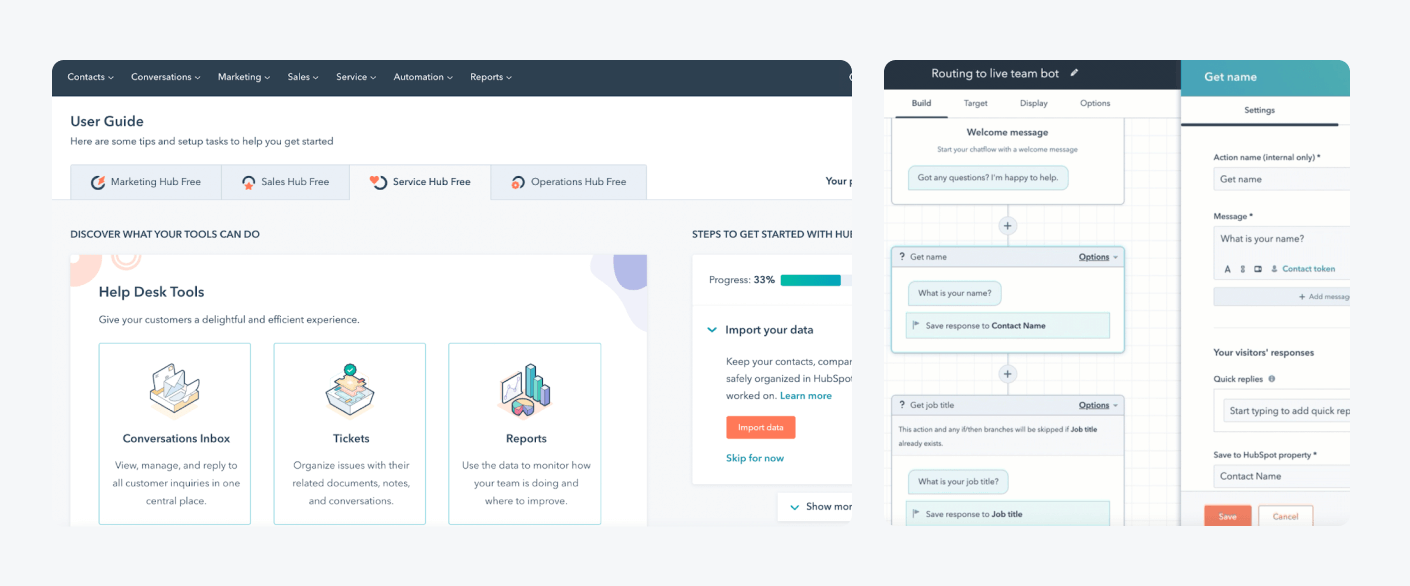Image resolution: width=1410 pixels, height=586 pixels.
Task: Open the Options dropdown on Get name action
Action: coord(1095,256)
